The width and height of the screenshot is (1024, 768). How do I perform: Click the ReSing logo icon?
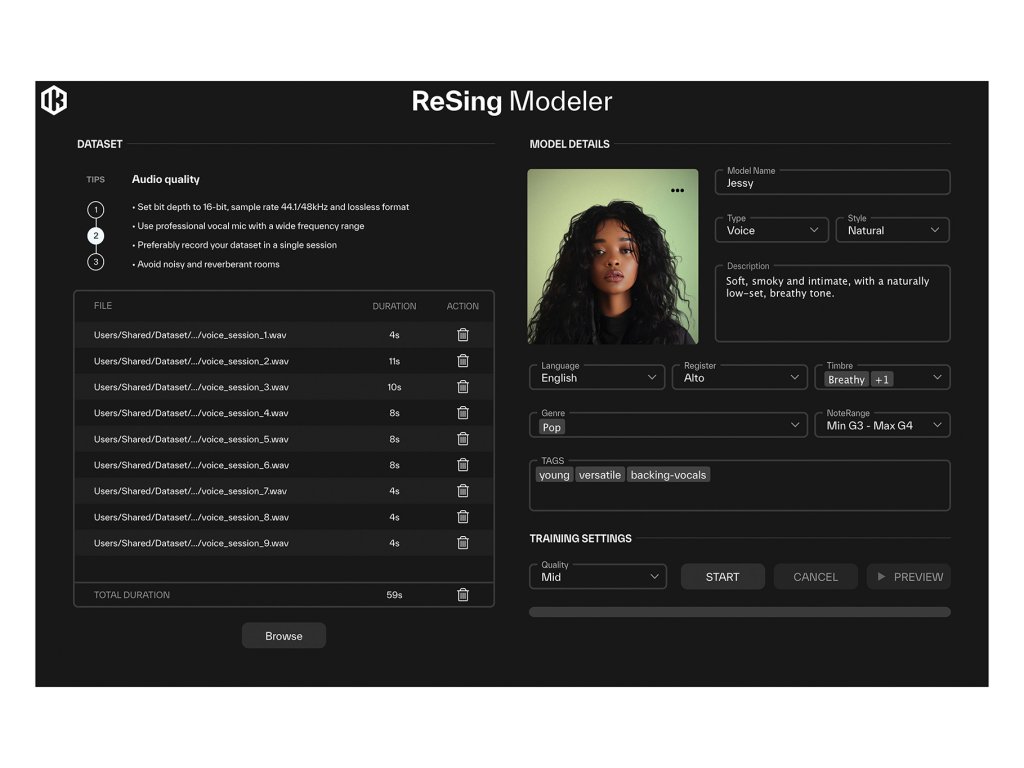click(54, 100)
